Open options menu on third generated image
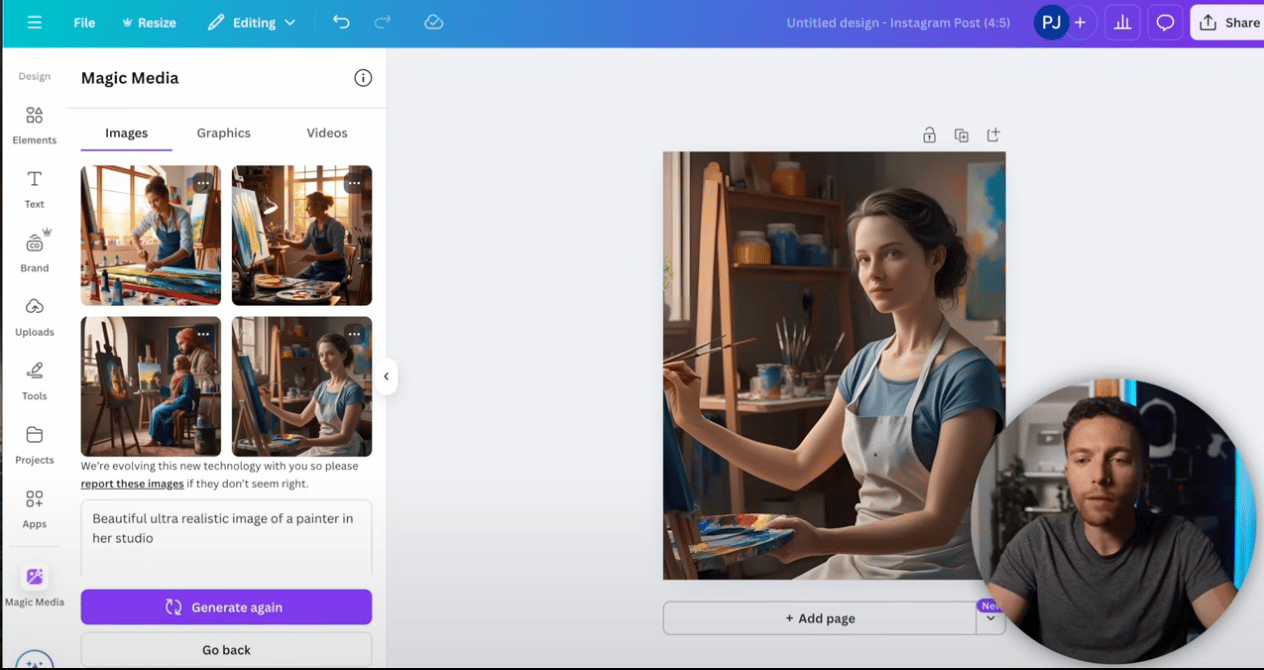 (x=203, y=334)
